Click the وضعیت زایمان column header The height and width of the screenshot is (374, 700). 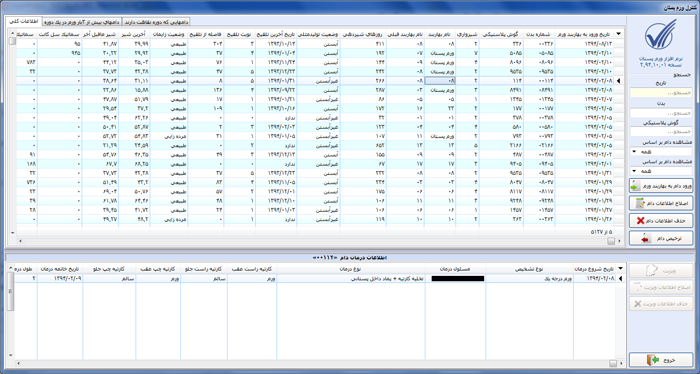point(169,34)
